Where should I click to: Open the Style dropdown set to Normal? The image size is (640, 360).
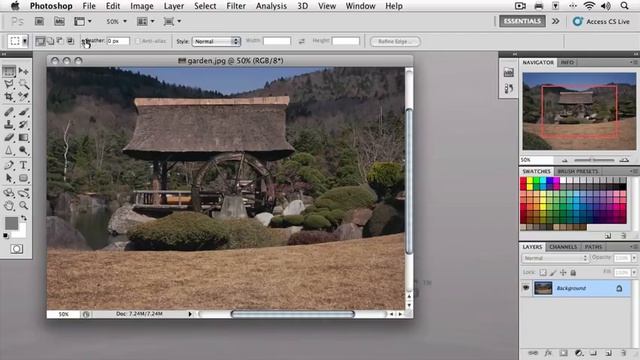click(x=216, y=41)
